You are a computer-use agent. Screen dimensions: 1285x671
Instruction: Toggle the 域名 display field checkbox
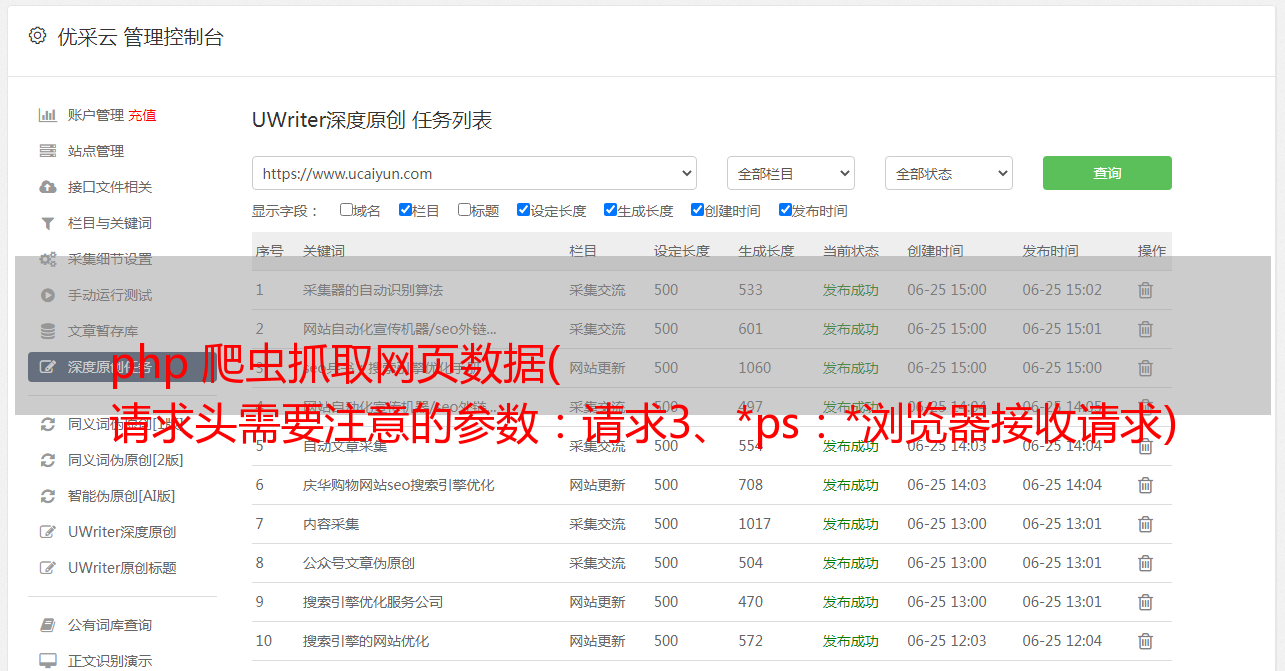pos(346,210)
